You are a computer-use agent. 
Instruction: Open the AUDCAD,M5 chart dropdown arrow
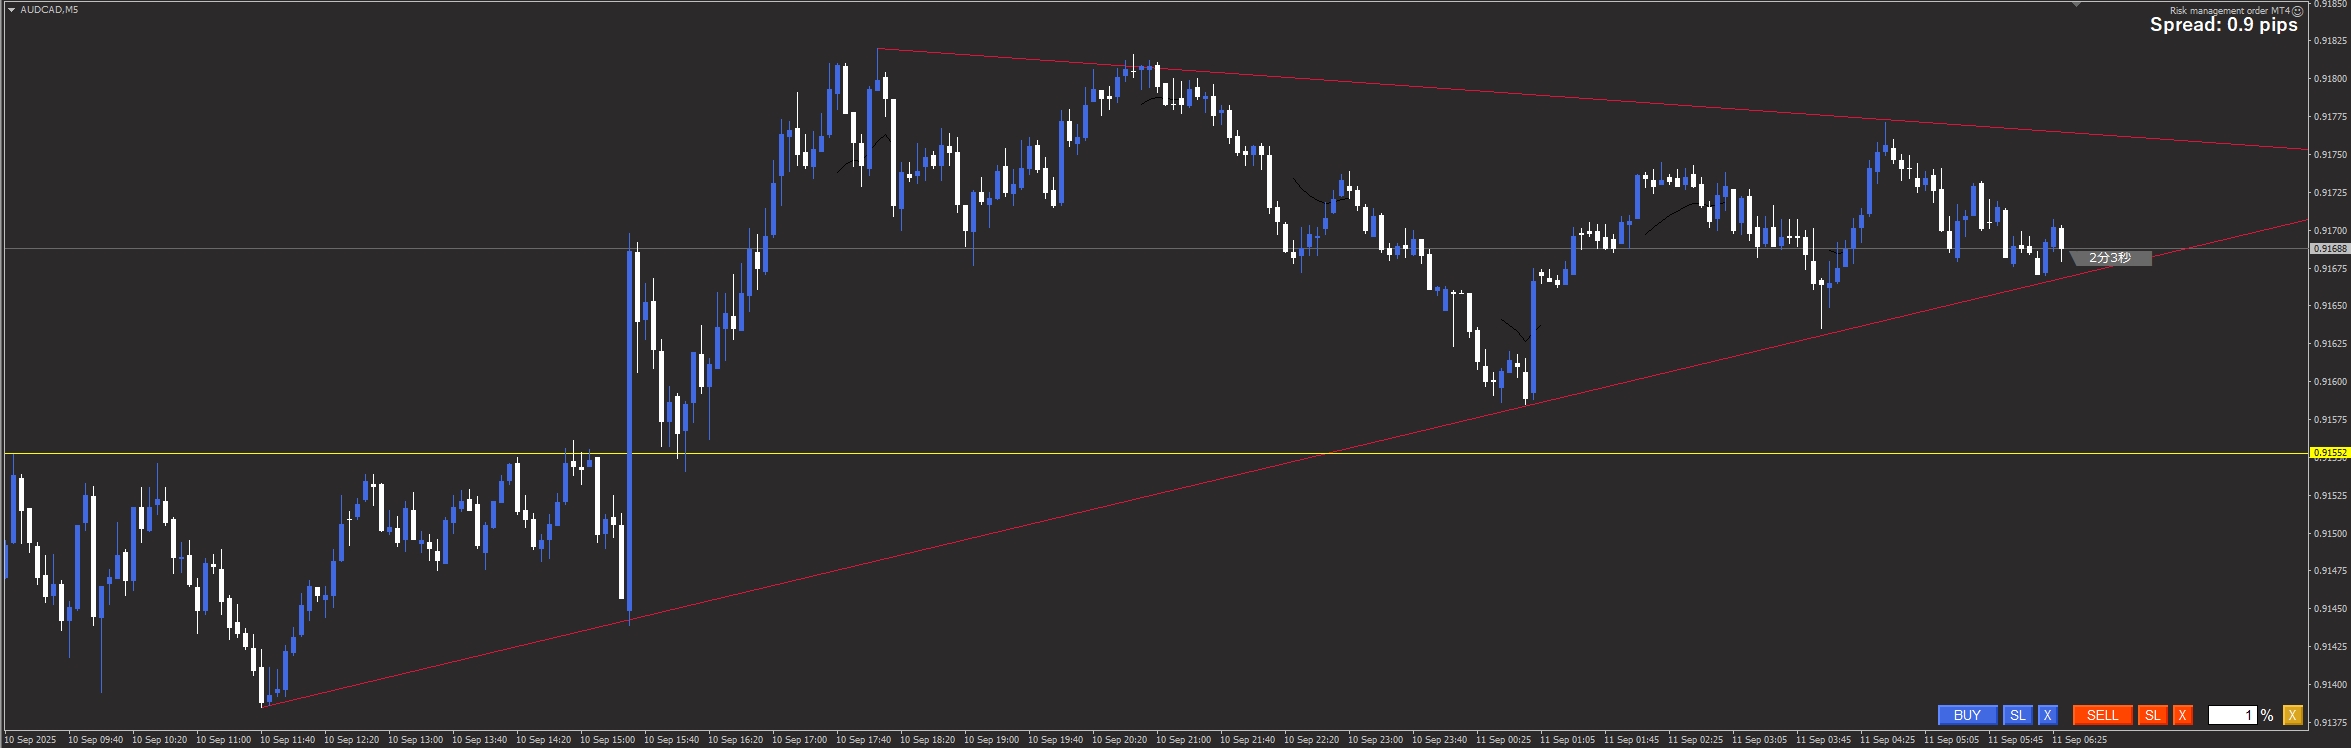coord(11,10)
